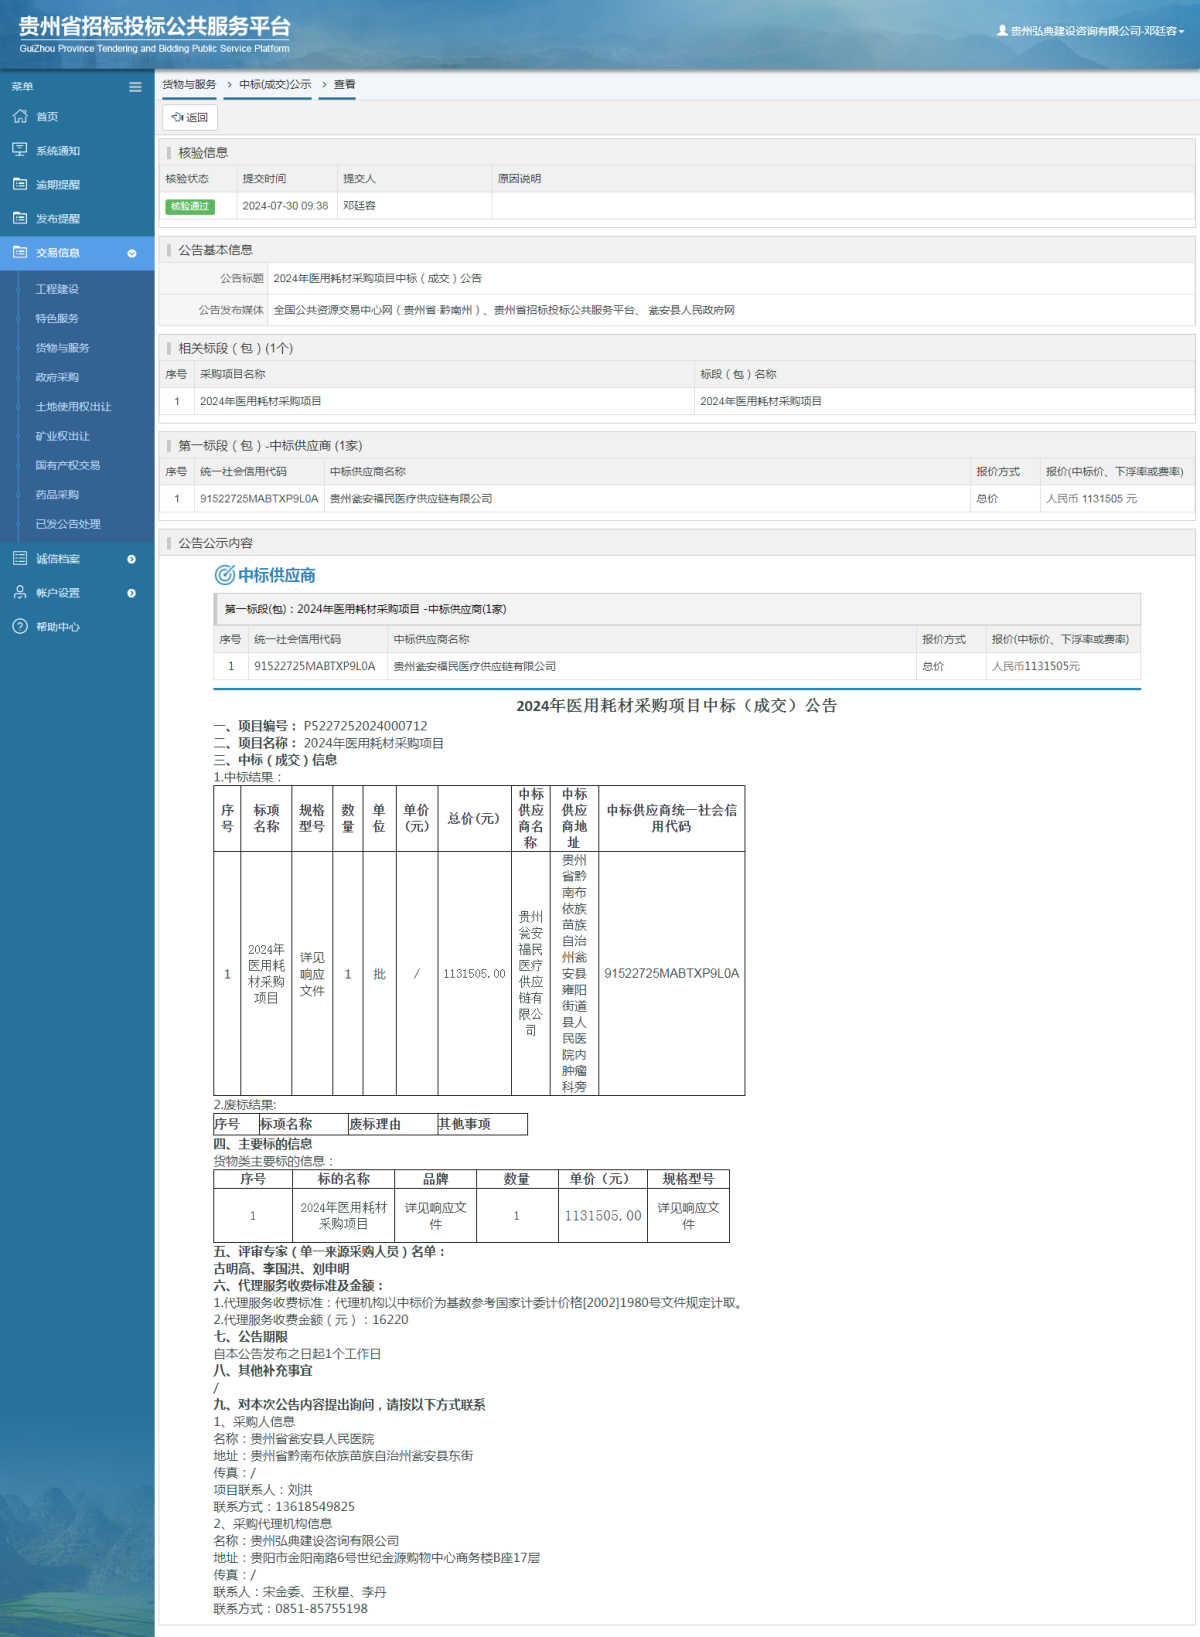Expand the 诚信档案 menu arrow
The height and width of the screenshot is (1637, 1200).
[x=132, y=559]
